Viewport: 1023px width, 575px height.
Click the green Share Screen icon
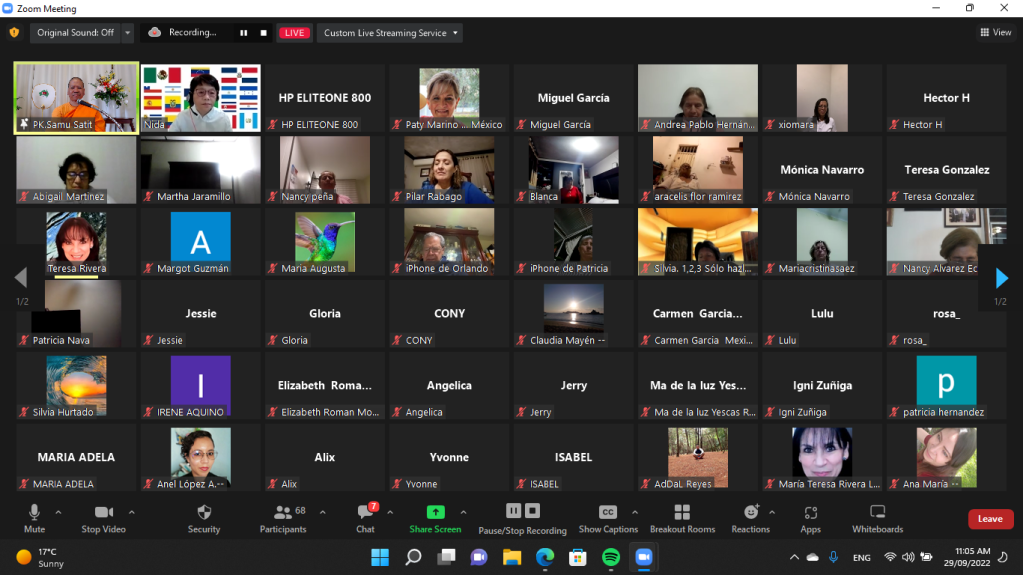(x=435, y=512)
